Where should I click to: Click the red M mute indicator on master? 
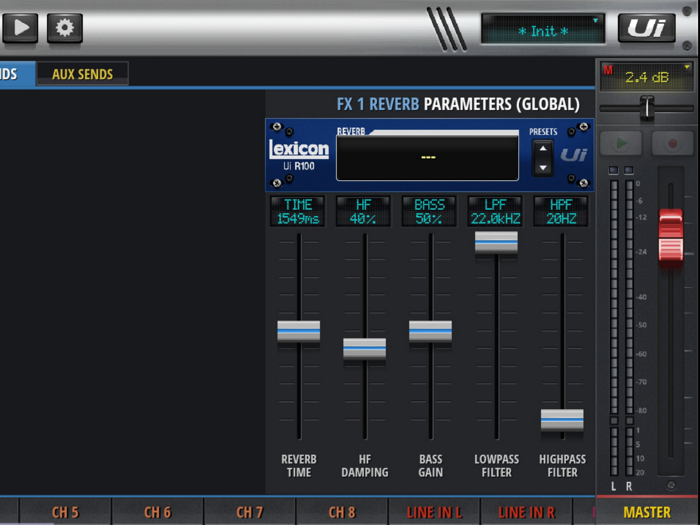point(608,70)
